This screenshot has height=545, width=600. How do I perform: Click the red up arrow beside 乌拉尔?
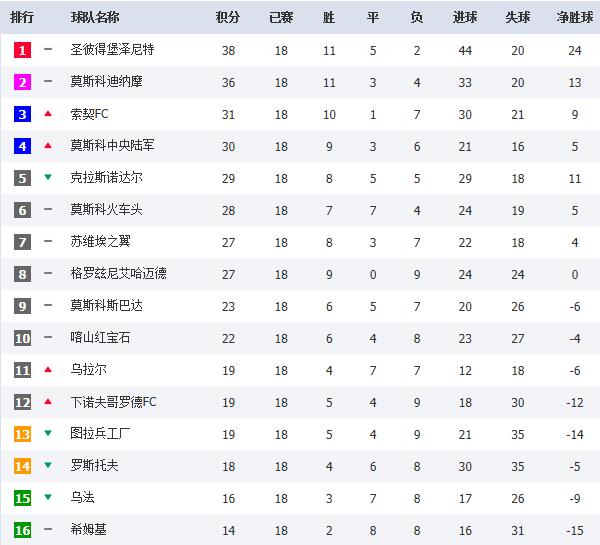tap(47, 369)
